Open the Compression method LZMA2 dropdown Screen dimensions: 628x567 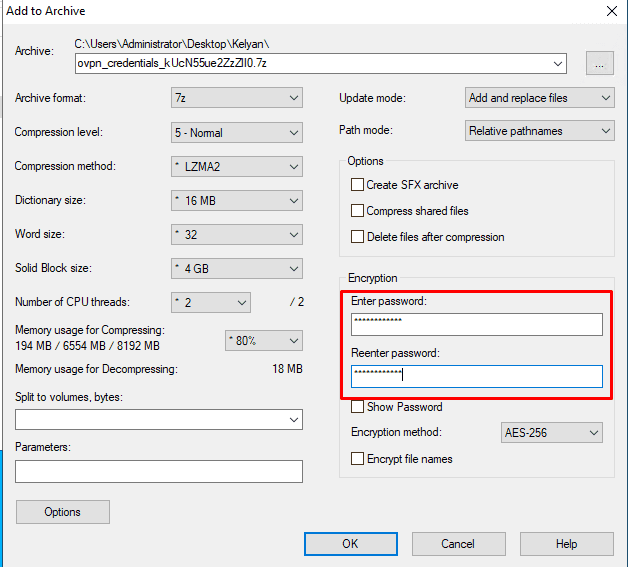236,167
